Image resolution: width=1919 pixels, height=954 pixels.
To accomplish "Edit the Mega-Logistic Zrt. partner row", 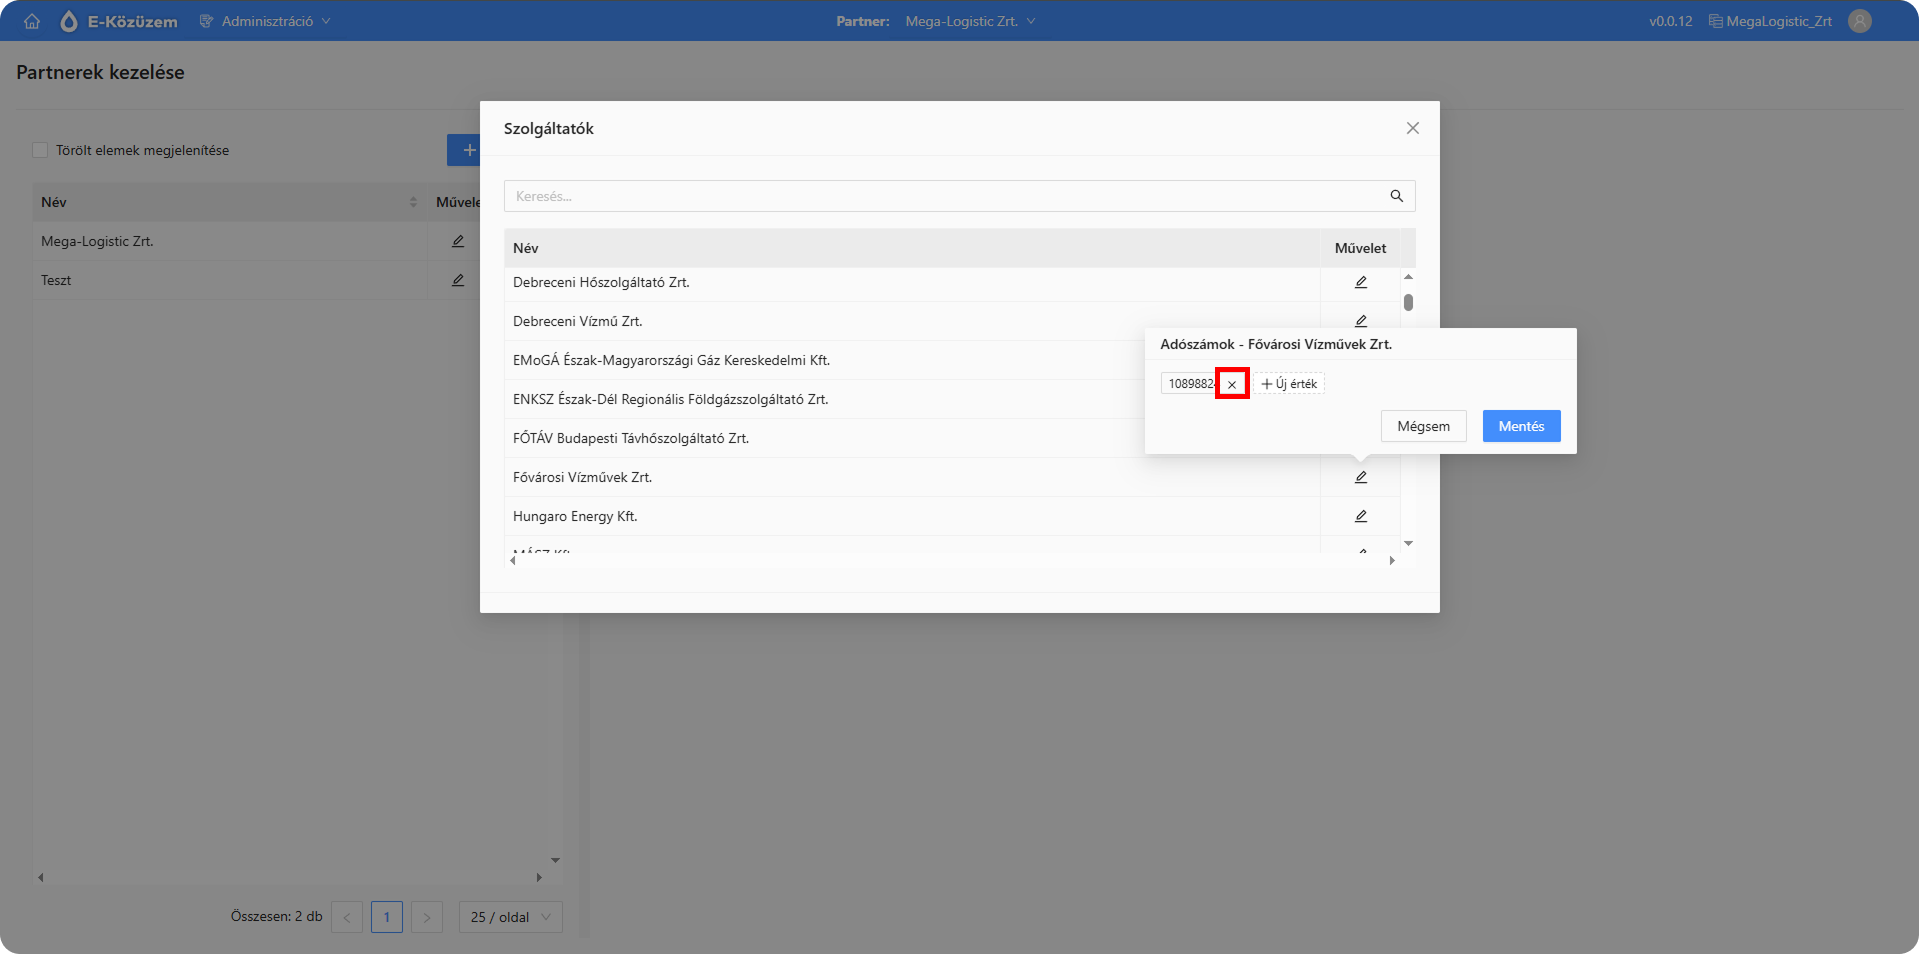I will click(x=458, y=241).
